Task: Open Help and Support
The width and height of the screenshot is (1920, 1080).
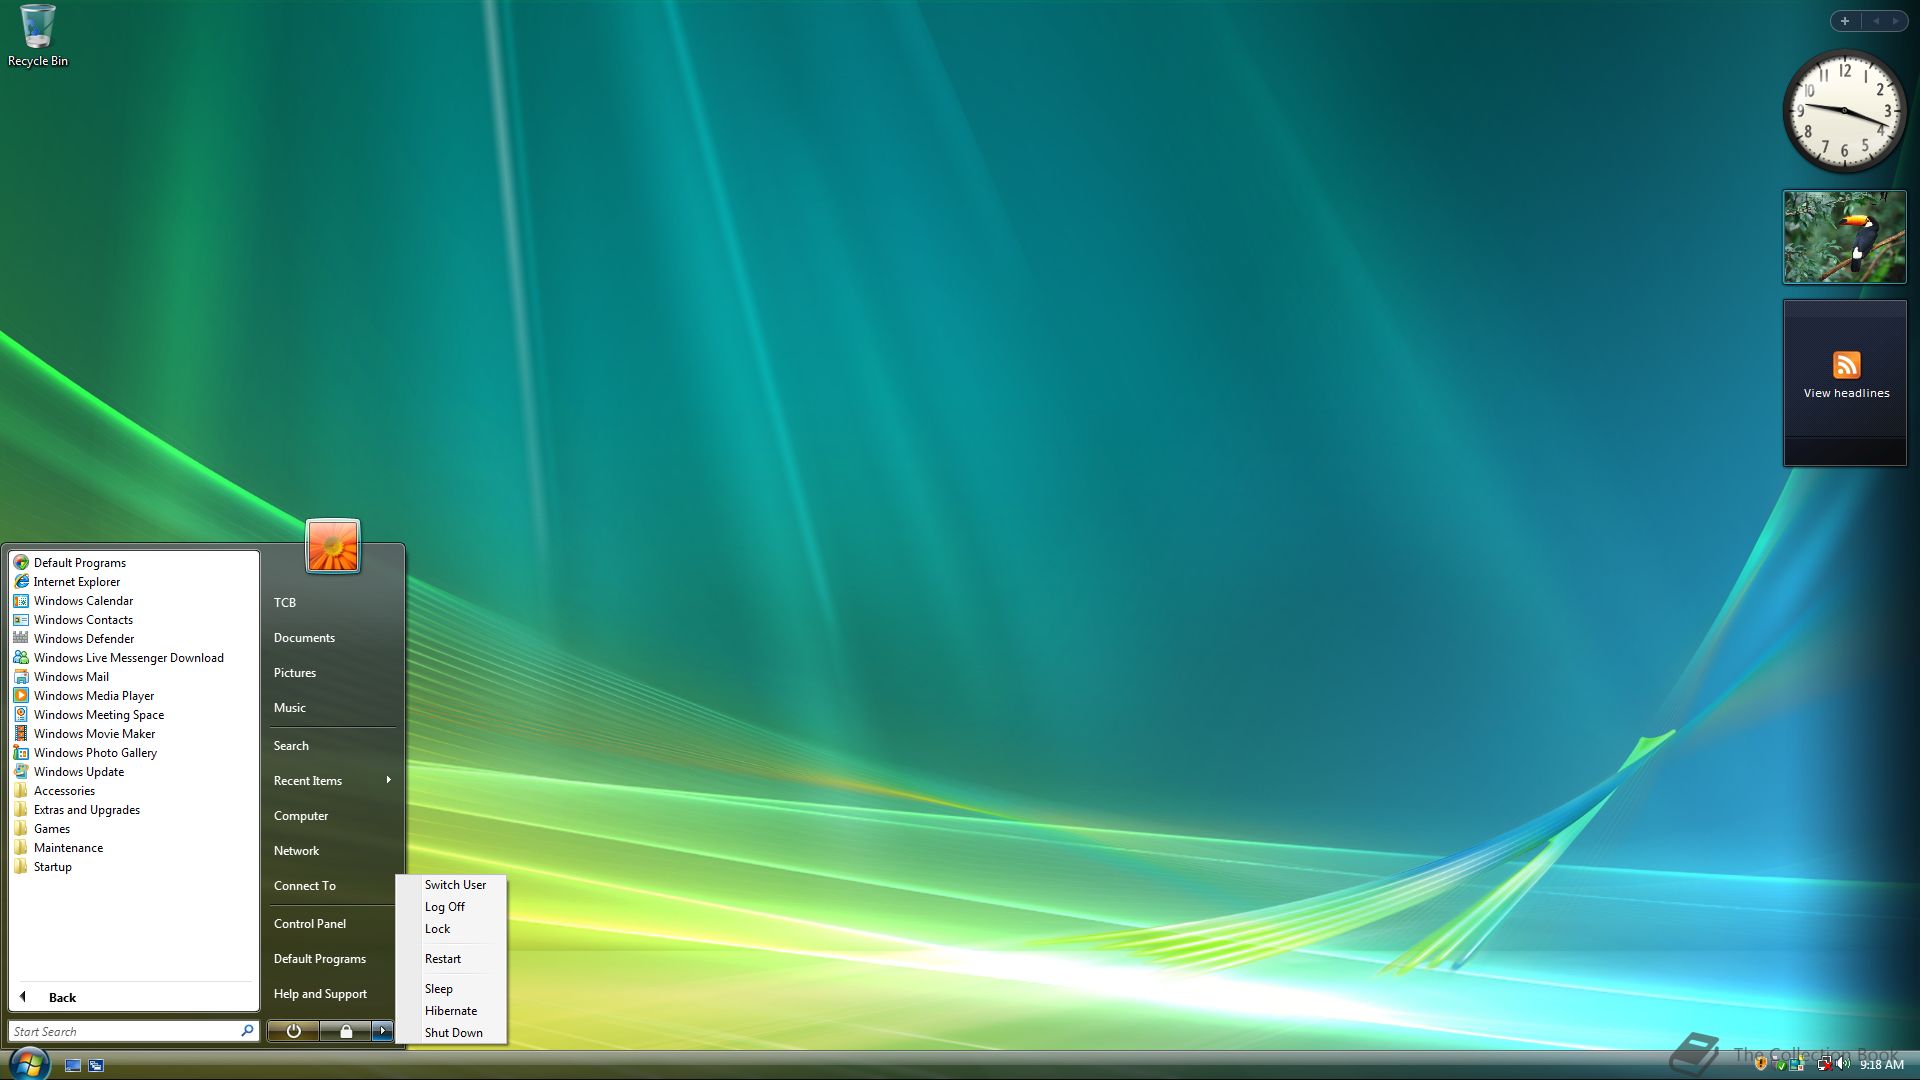Action: [320, 994]
